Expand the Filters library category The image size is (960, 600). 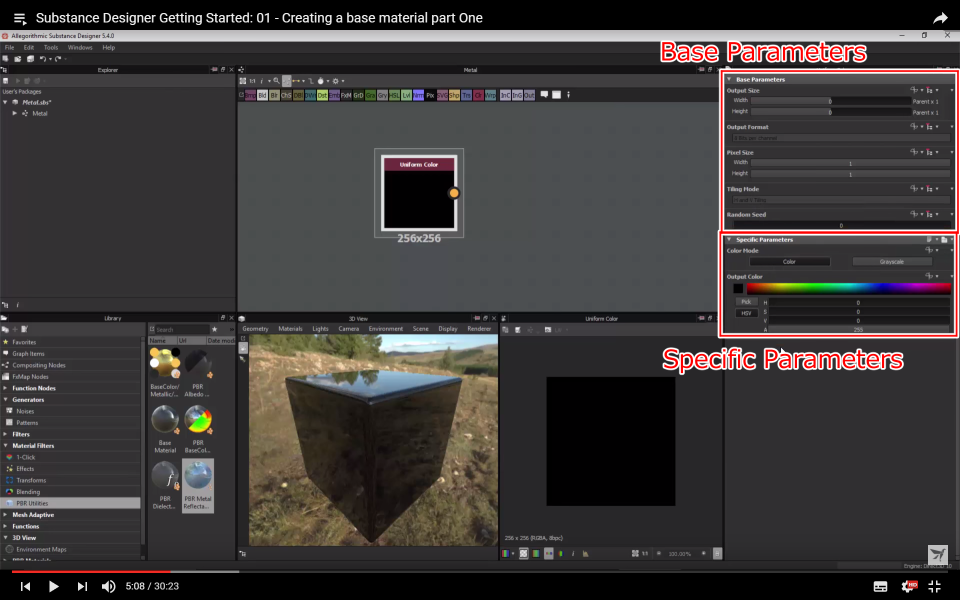pos(6,434)
